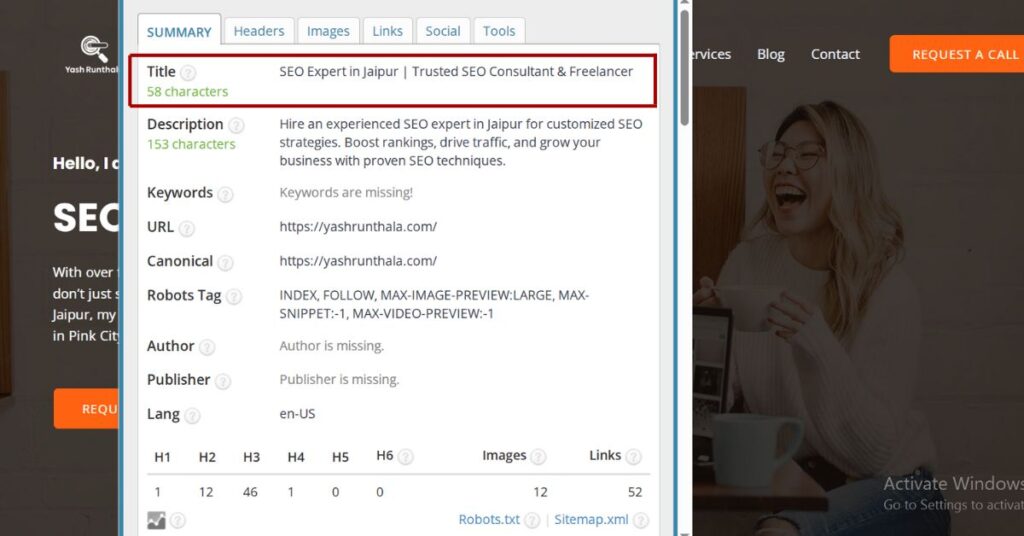Open the Images tab
This screenshot has width=1024, height=536.
pyautogui.click(x=328, y=31)
